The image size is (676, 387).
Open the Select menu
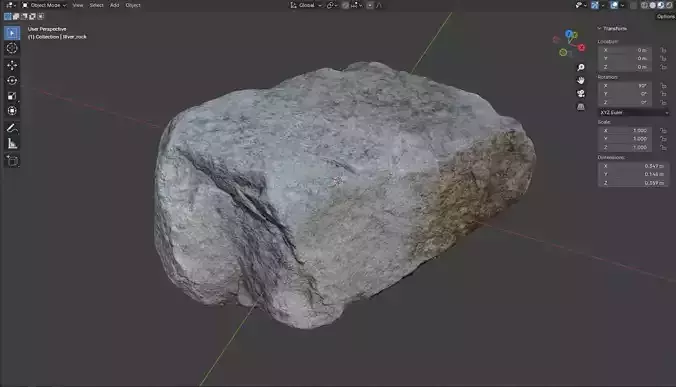(x=96, y=5)
